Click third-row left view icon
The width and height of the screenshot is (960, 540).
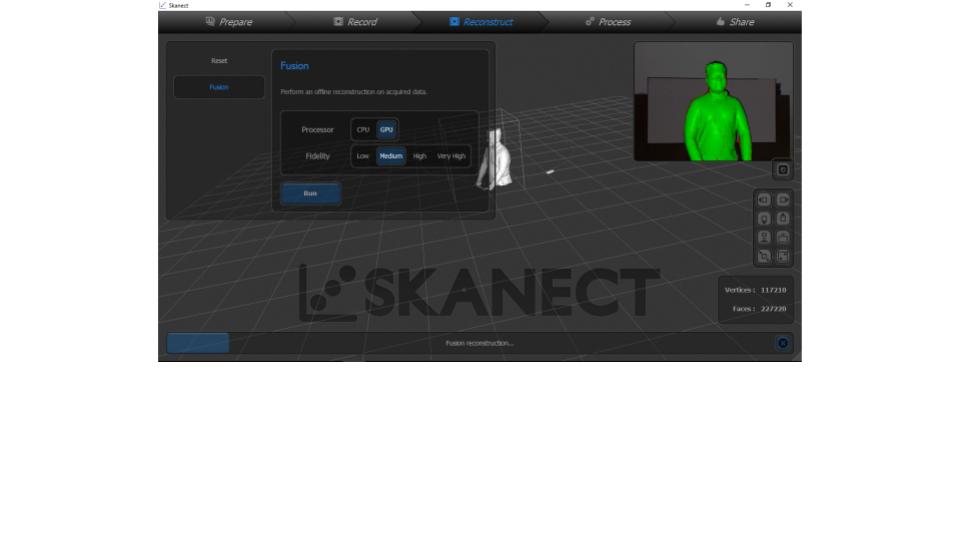tap(764, 238)
